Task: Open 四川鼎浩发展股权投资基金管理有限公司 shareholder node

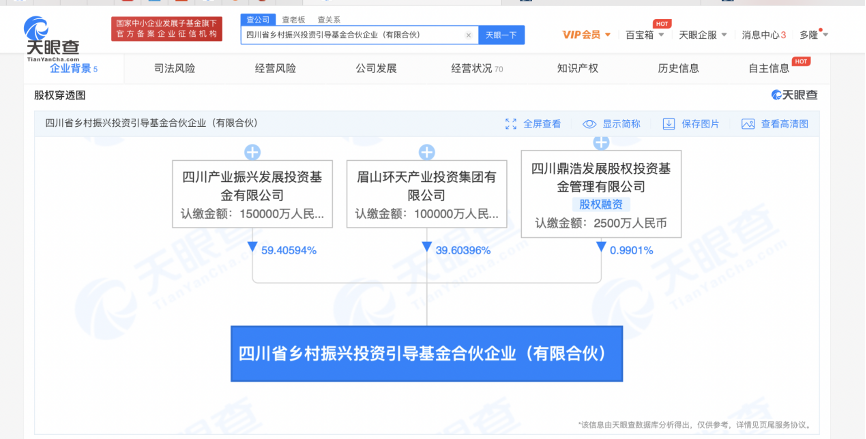Action: (601, 194)
